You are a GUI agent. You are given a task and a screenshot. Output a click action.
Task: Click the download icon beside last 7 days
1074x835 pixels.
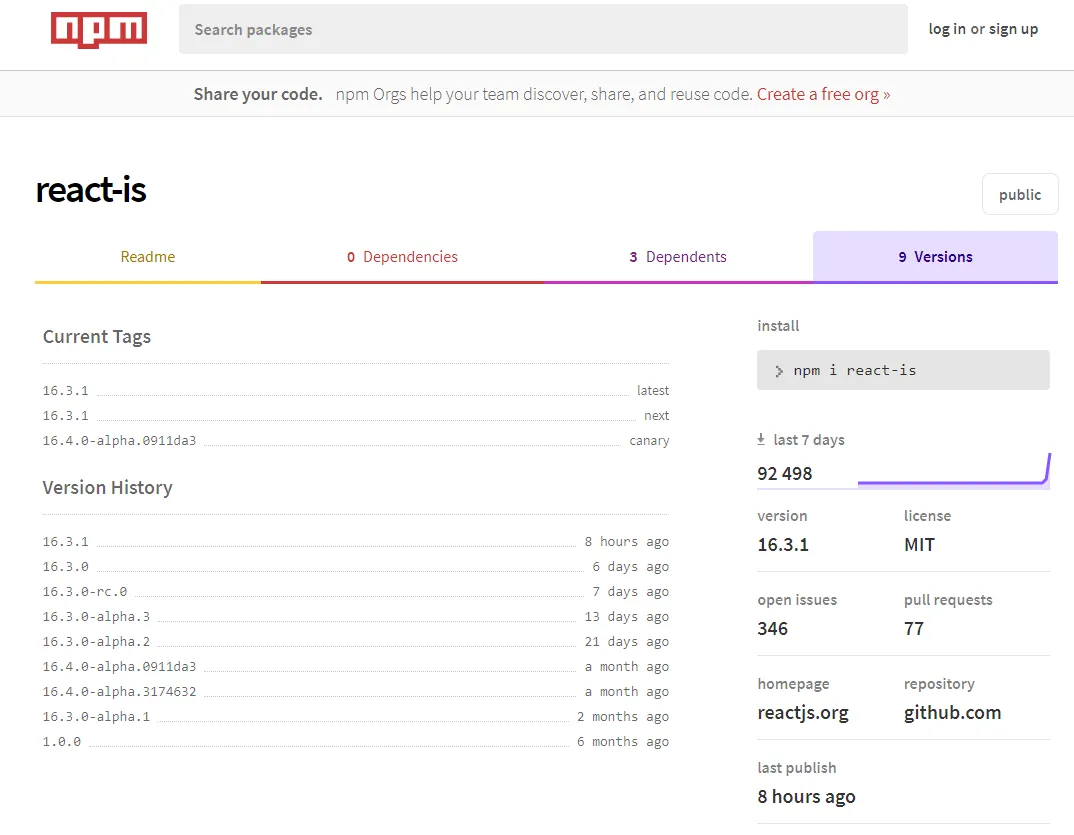coord(761,440)
